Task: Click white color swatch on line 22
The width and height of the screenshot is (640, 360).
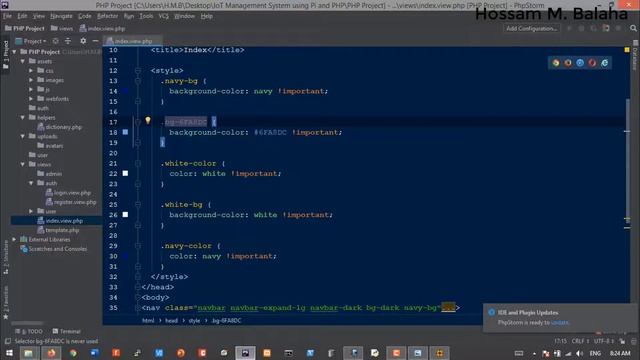Action: coord(125,173)
